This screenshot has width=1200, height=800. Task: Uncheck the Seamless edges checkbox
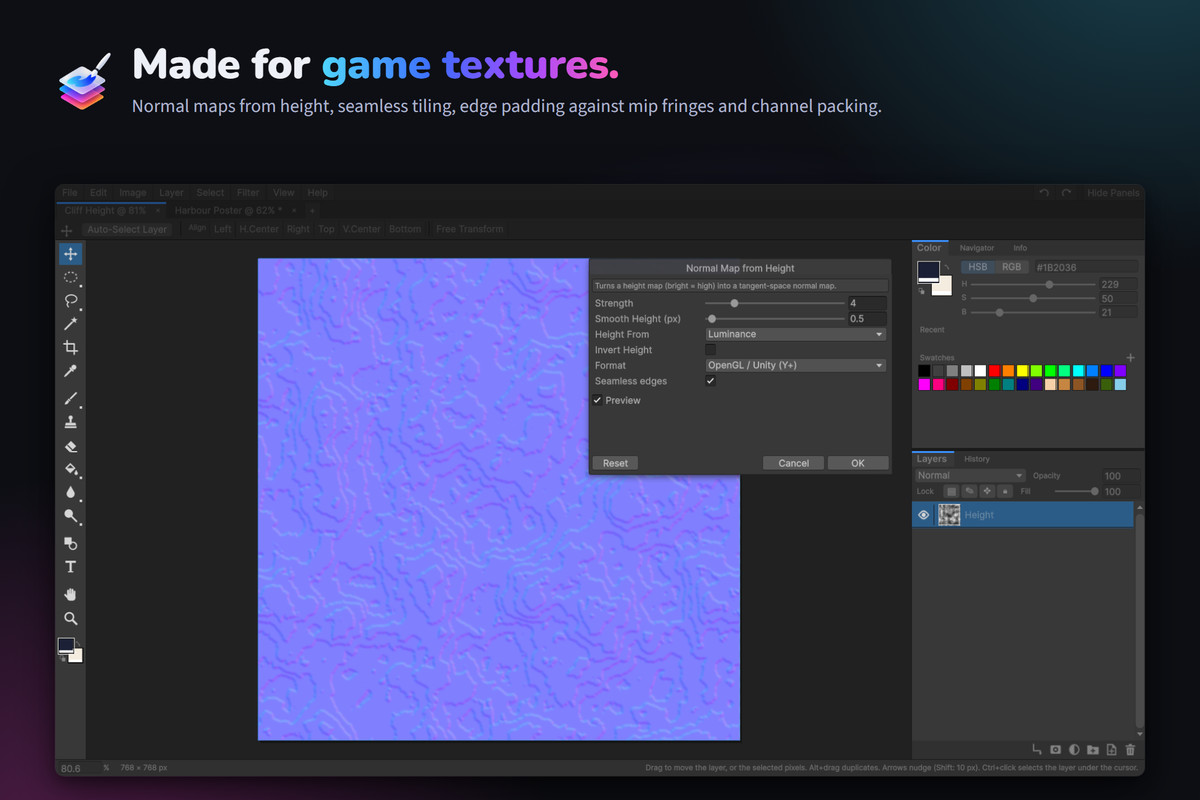click(710, 381)
